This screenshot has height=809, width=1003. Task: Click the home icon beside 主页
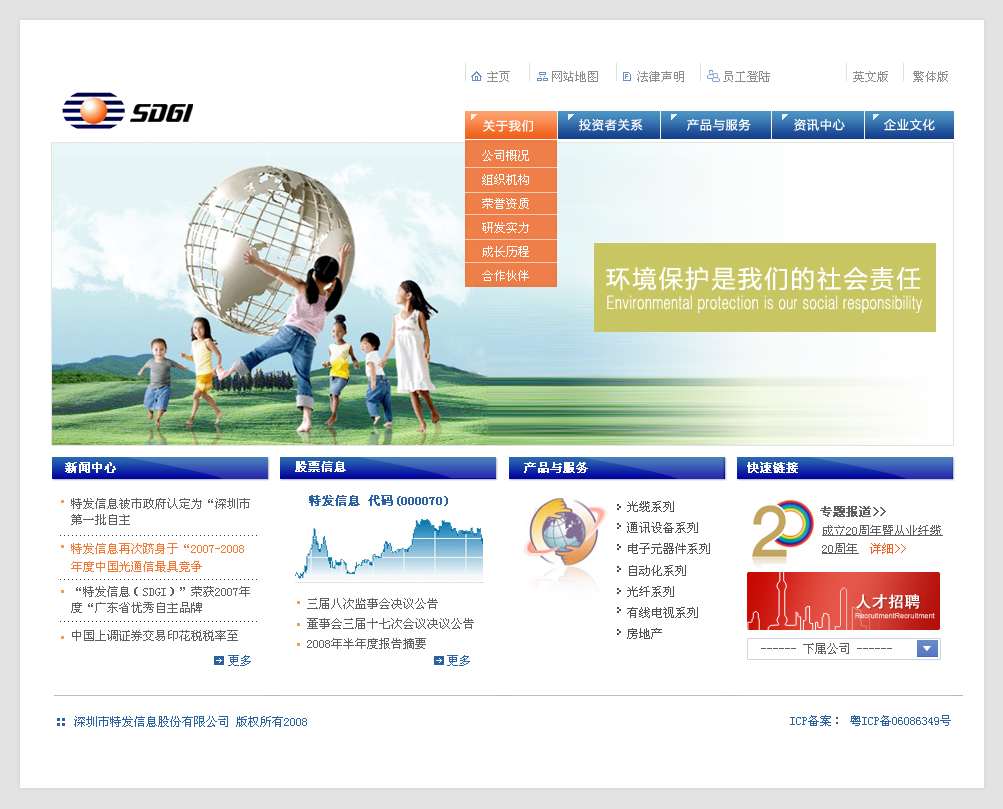tap(477, 77)
